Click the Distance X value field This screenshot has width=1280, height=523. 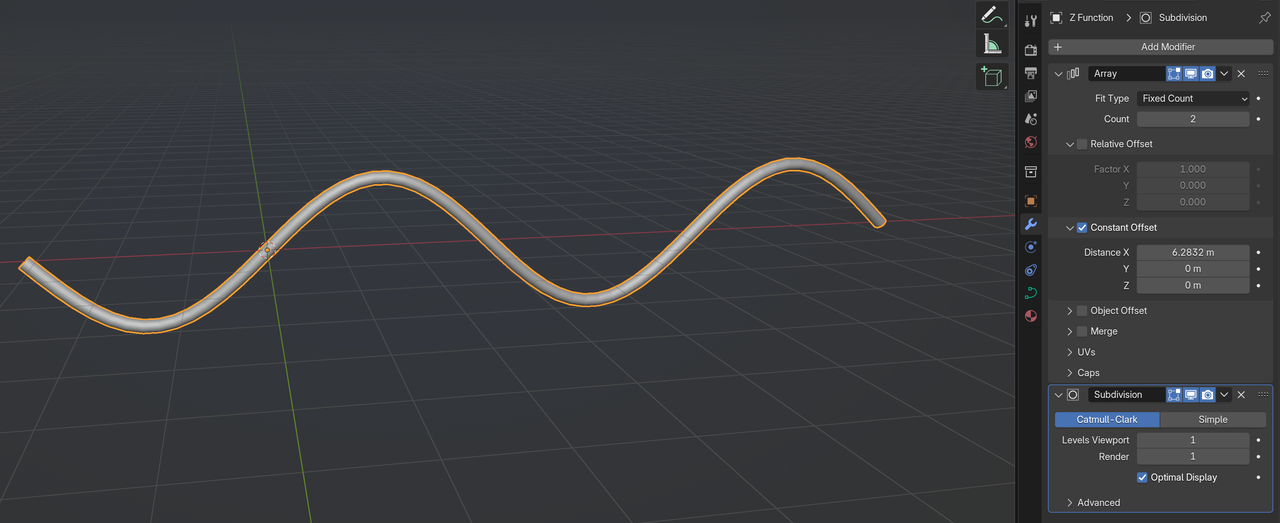[1193, 253]
